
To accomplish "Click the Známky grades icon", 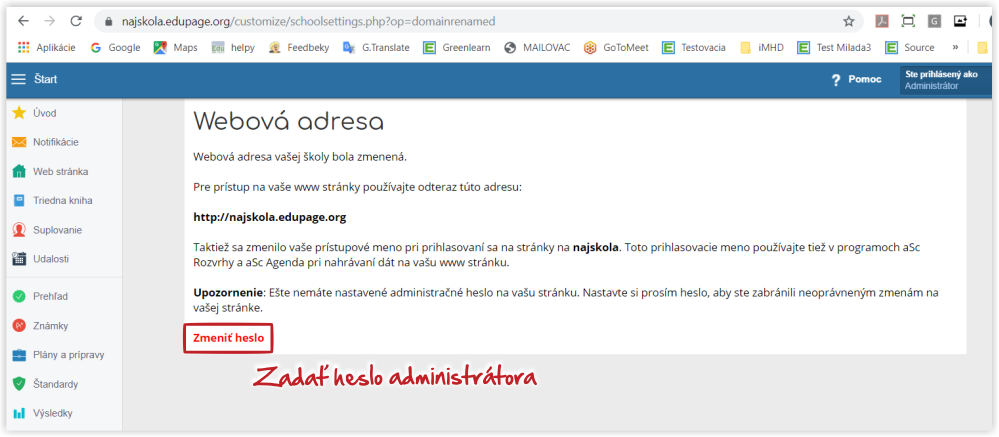I will pyautogui.click(x=18, y=325).
